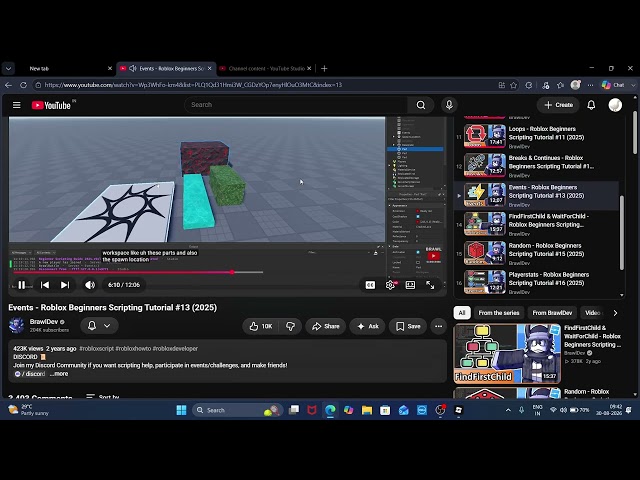Skip to the next video
Image resolution: width=640 pixels, height=480 pixels.
(65, 285)
